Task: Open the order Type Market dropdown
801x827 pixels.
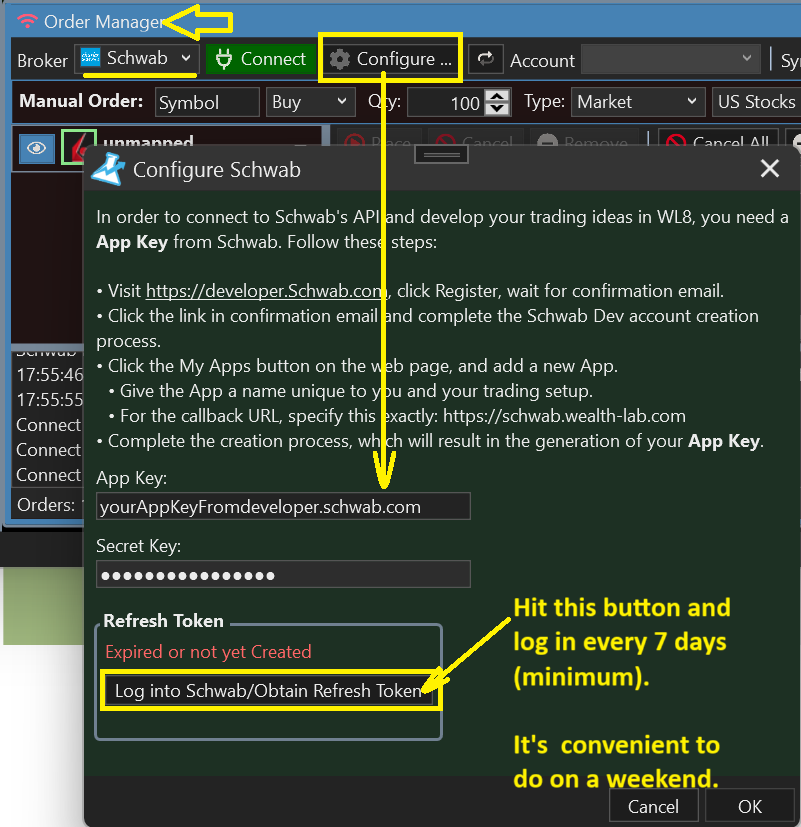Action: pos(638,102)
